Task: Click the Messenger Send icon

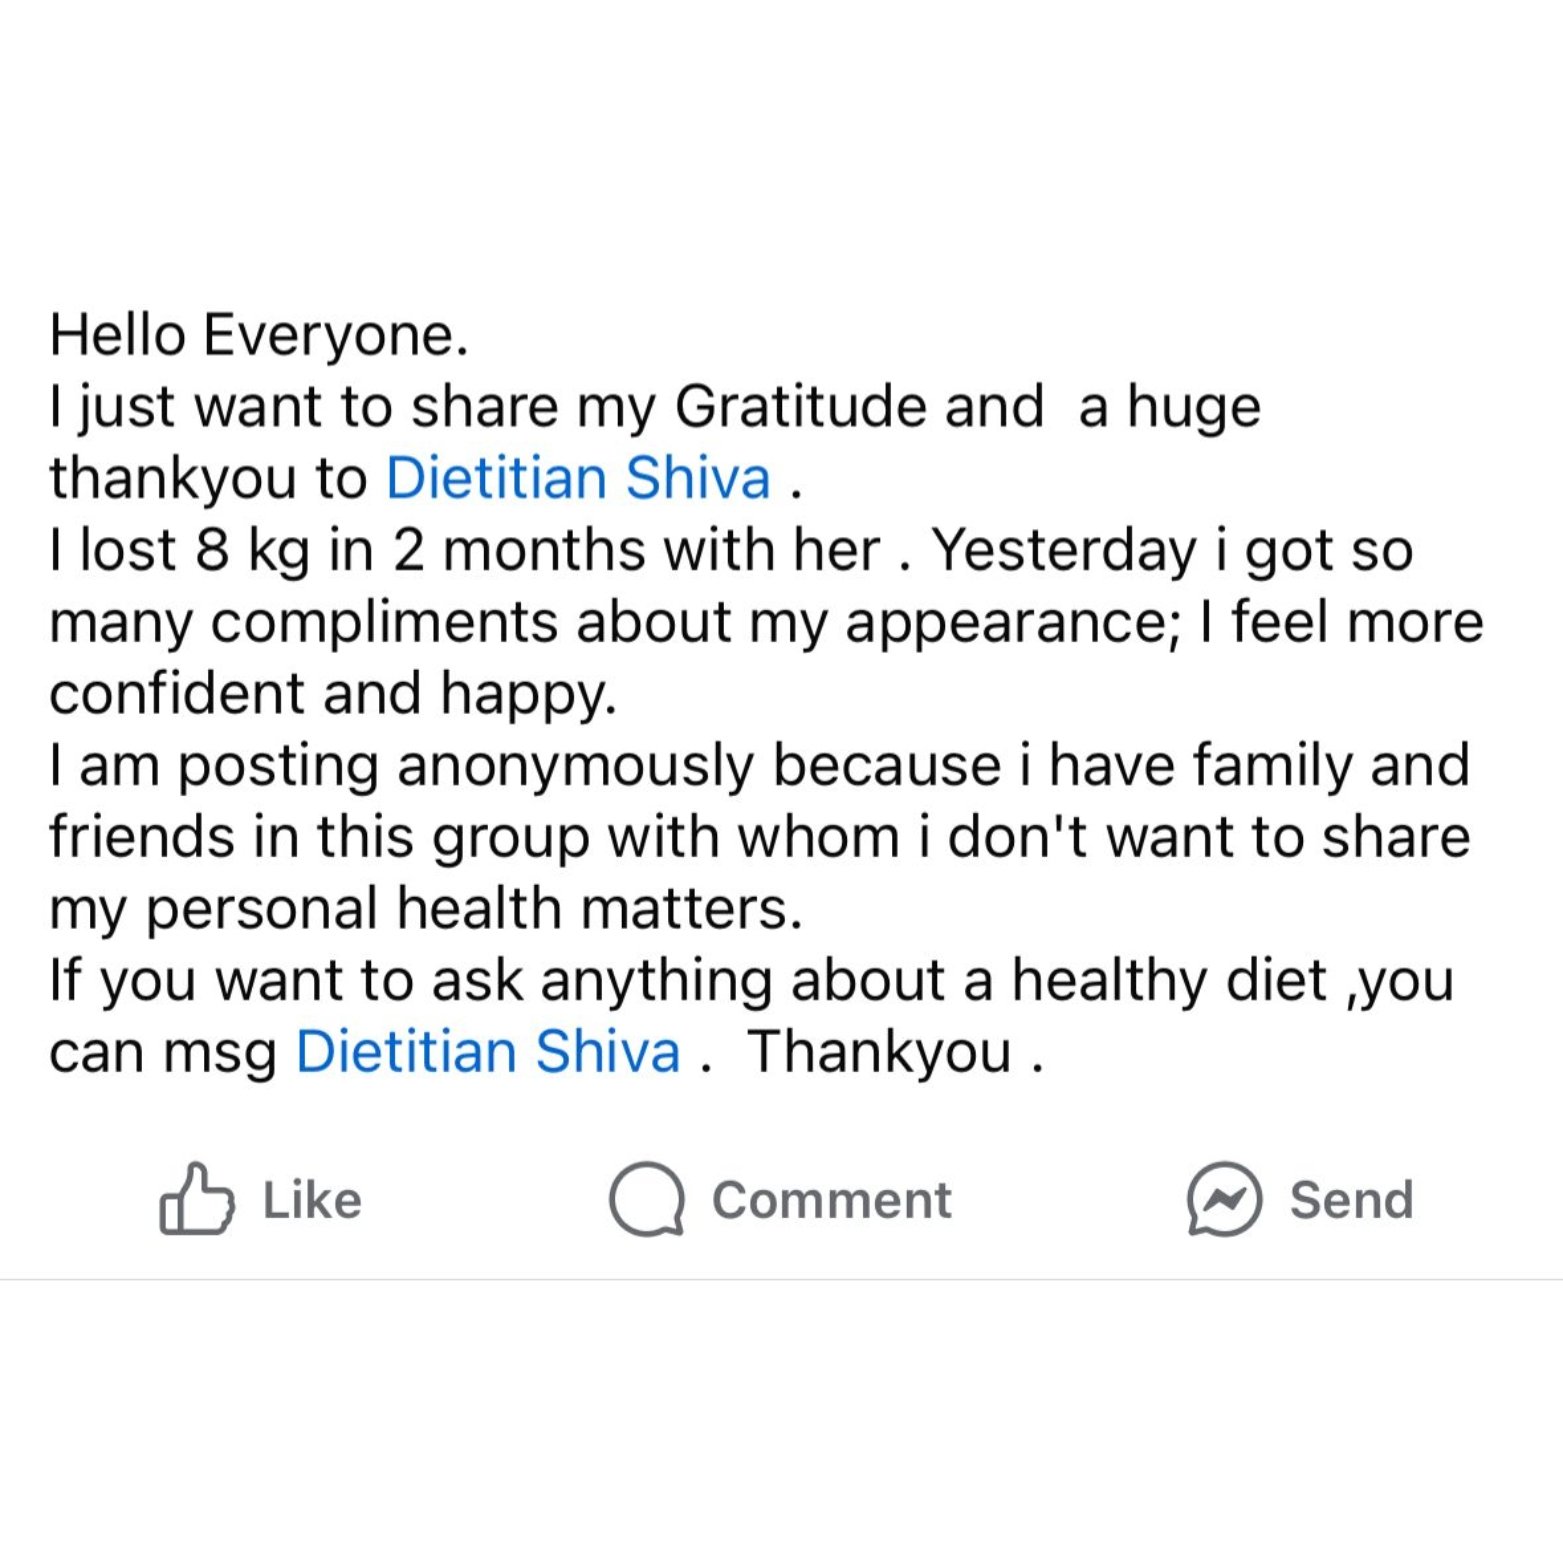Action: 1224,1199
